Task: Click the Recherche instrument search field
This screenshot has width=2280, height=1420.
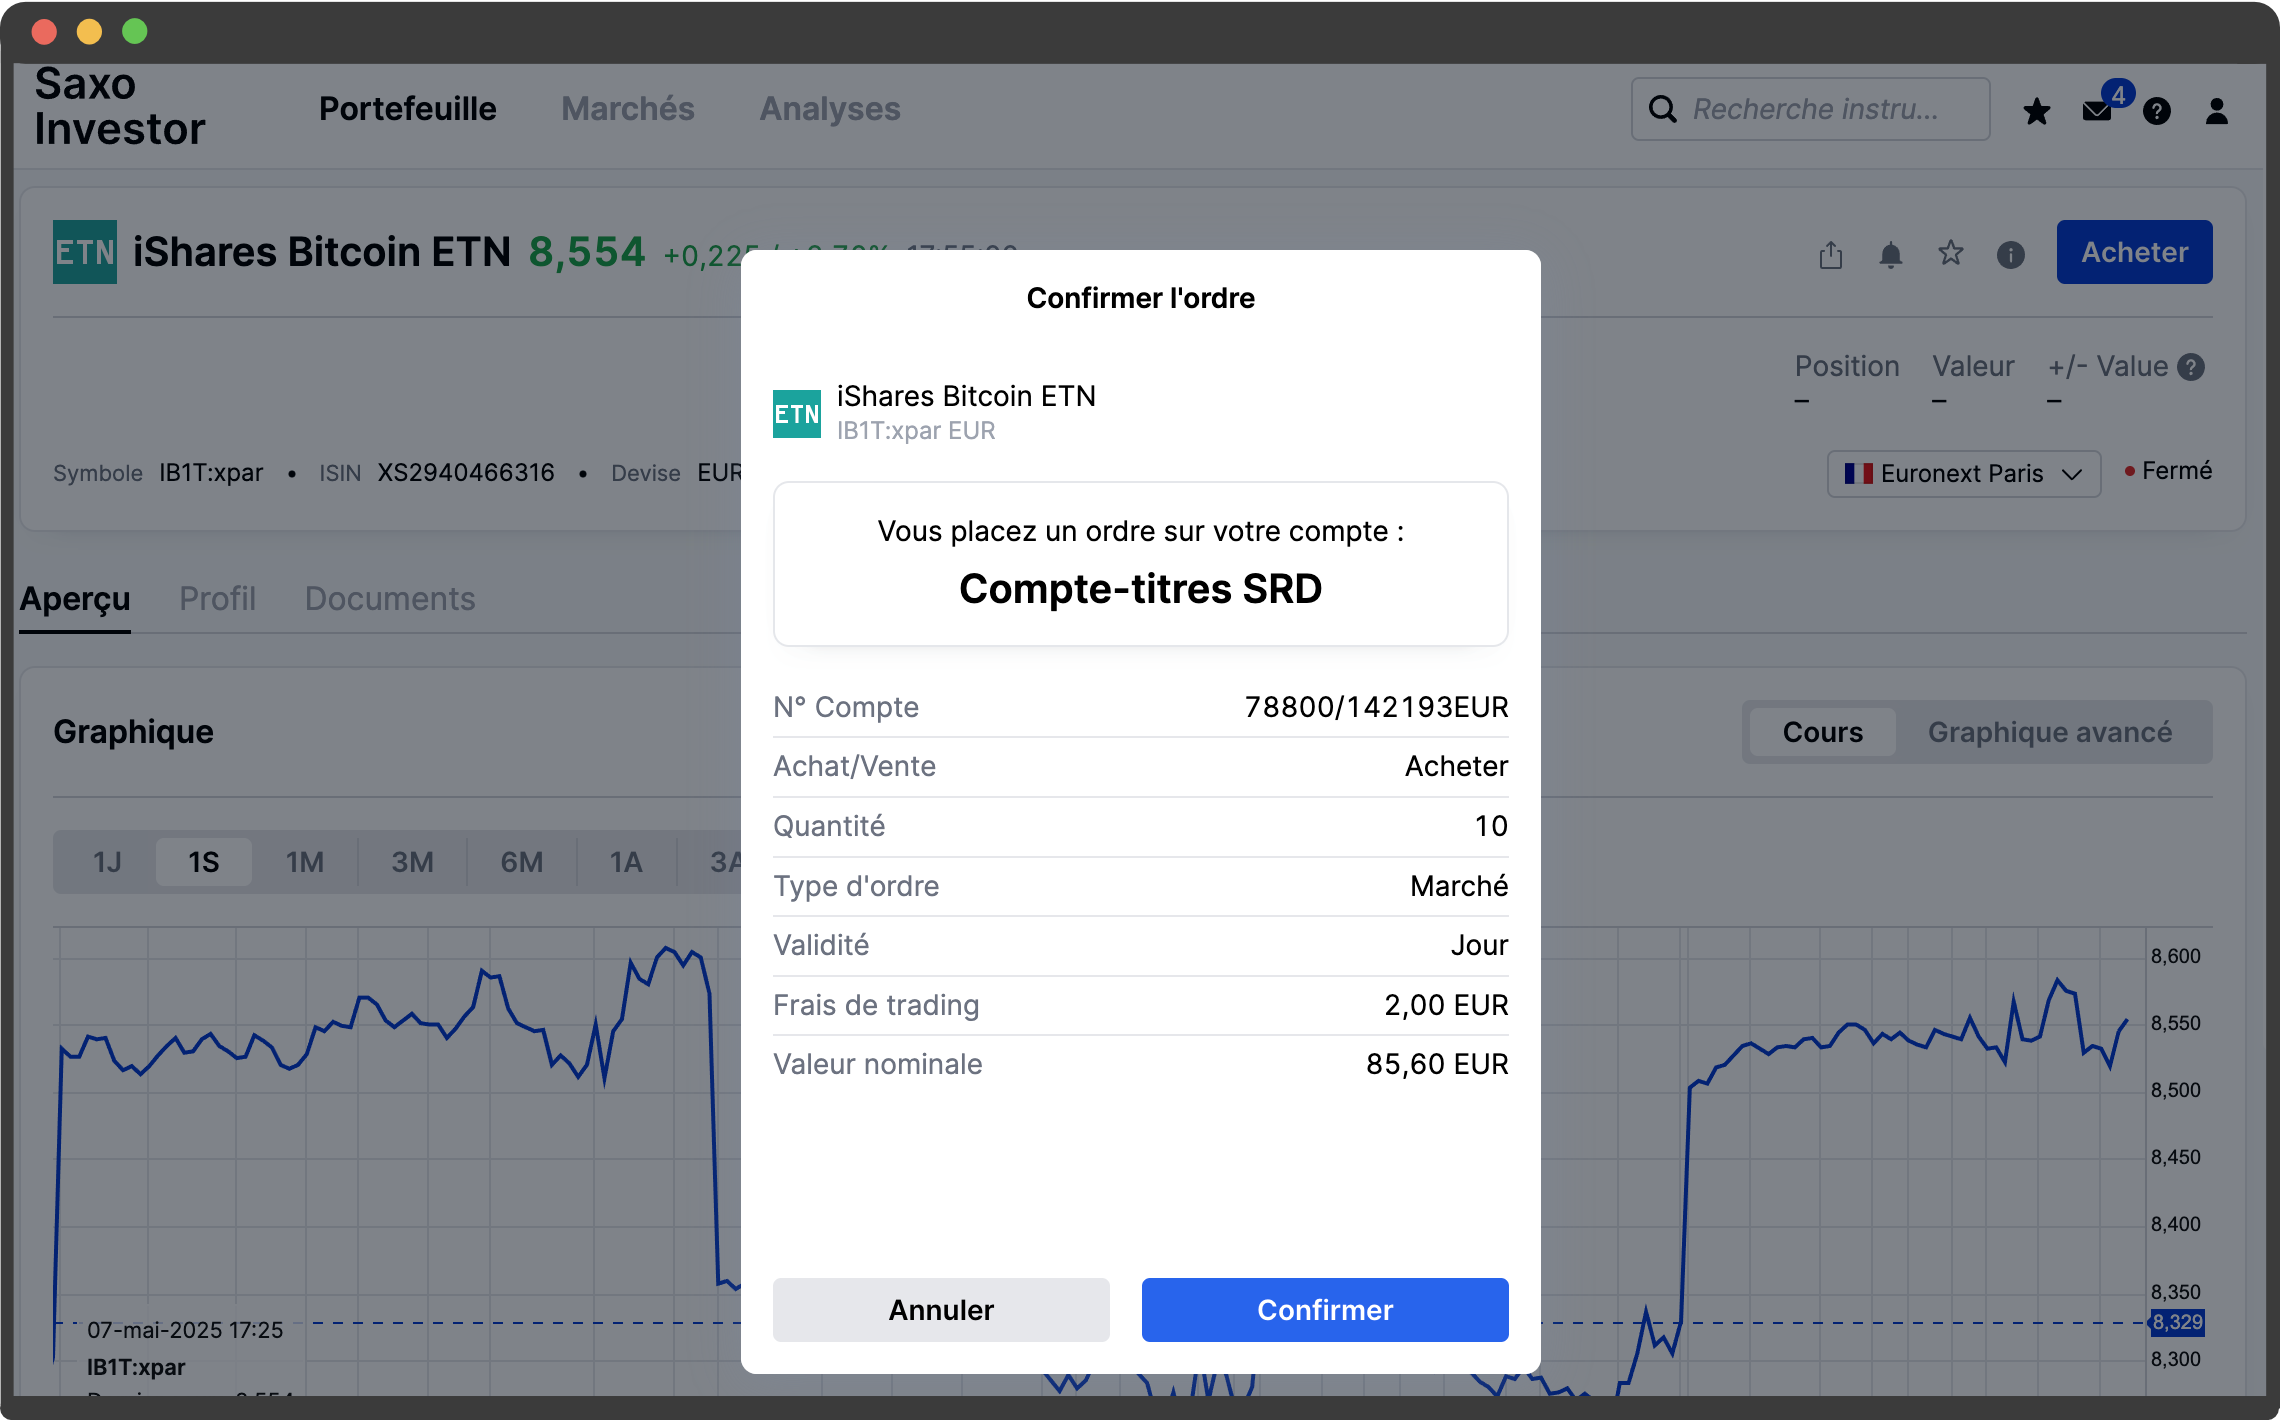Action: (x=1815, y=109)
